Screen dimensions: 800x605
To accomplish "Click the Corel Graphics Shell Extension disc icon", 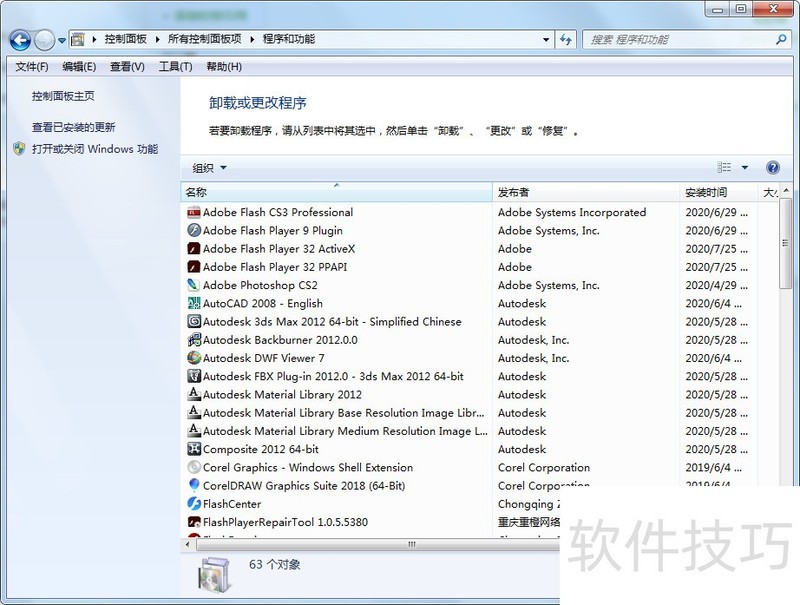I will coord(194,467).
